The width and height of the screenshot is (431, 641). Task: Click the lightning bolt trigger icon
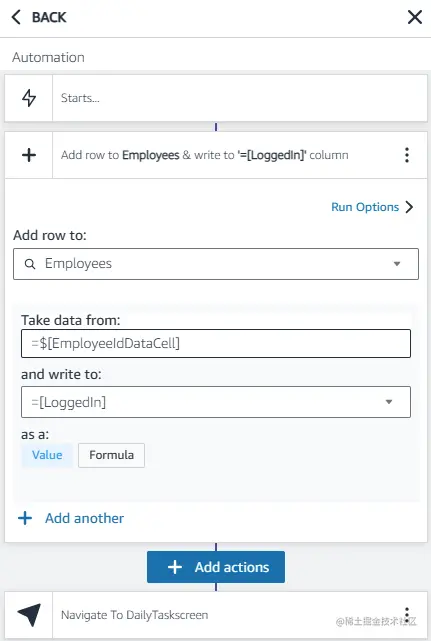point(29,98)
